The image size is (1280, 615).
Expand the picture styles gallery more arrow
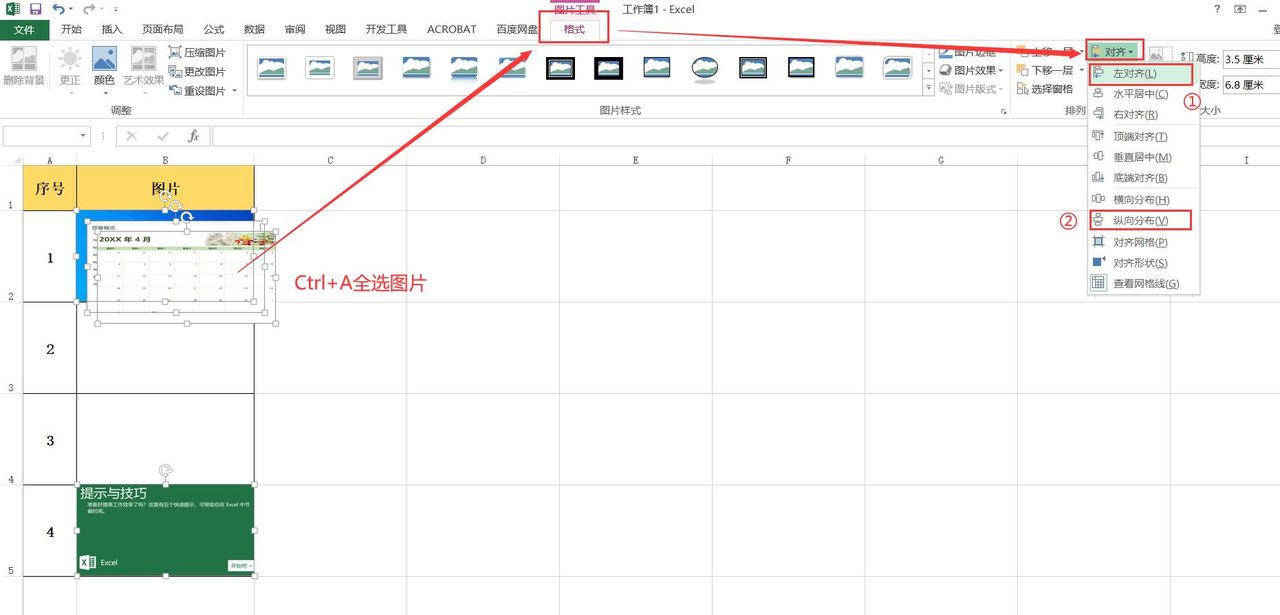928,88
